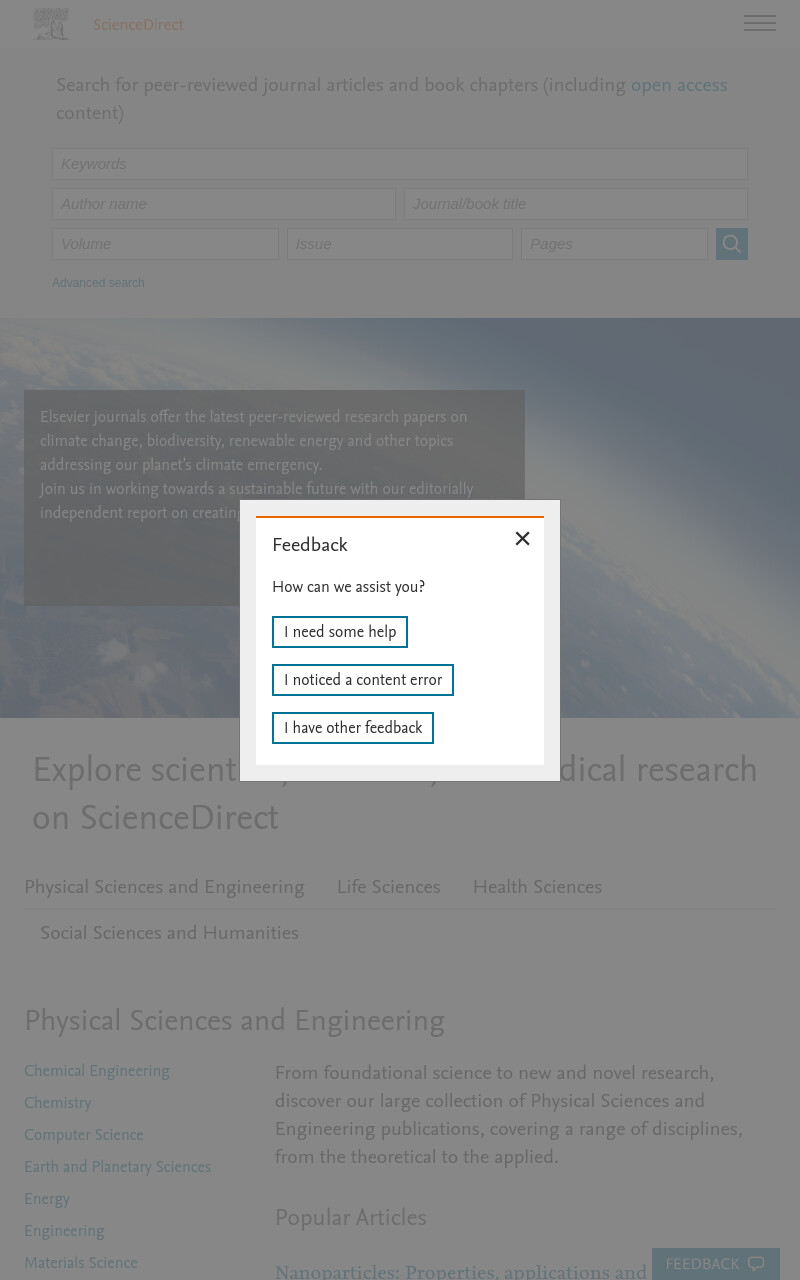The image size is (800, 1280).
Task: Follow the 'open access' link
Action: click(679, 86)
